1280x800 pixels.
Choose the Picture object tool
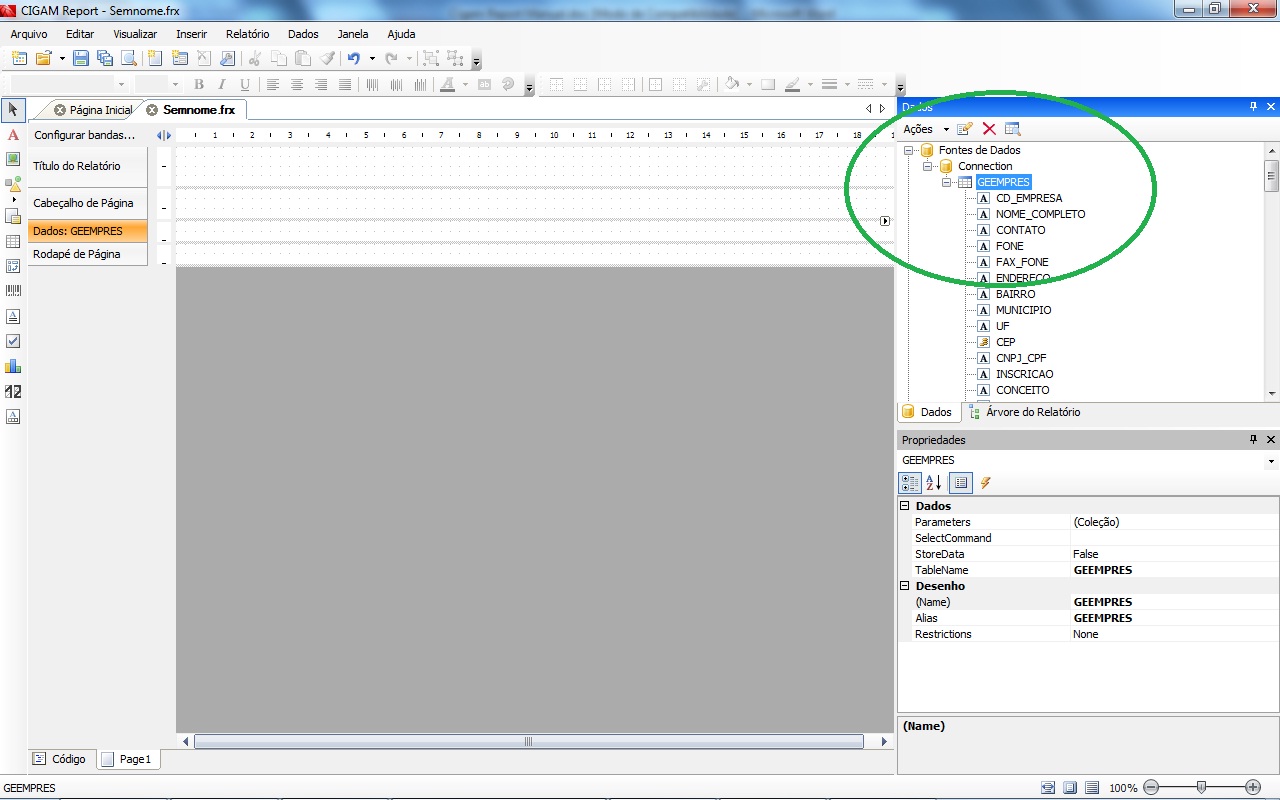[x=13, y=159]
